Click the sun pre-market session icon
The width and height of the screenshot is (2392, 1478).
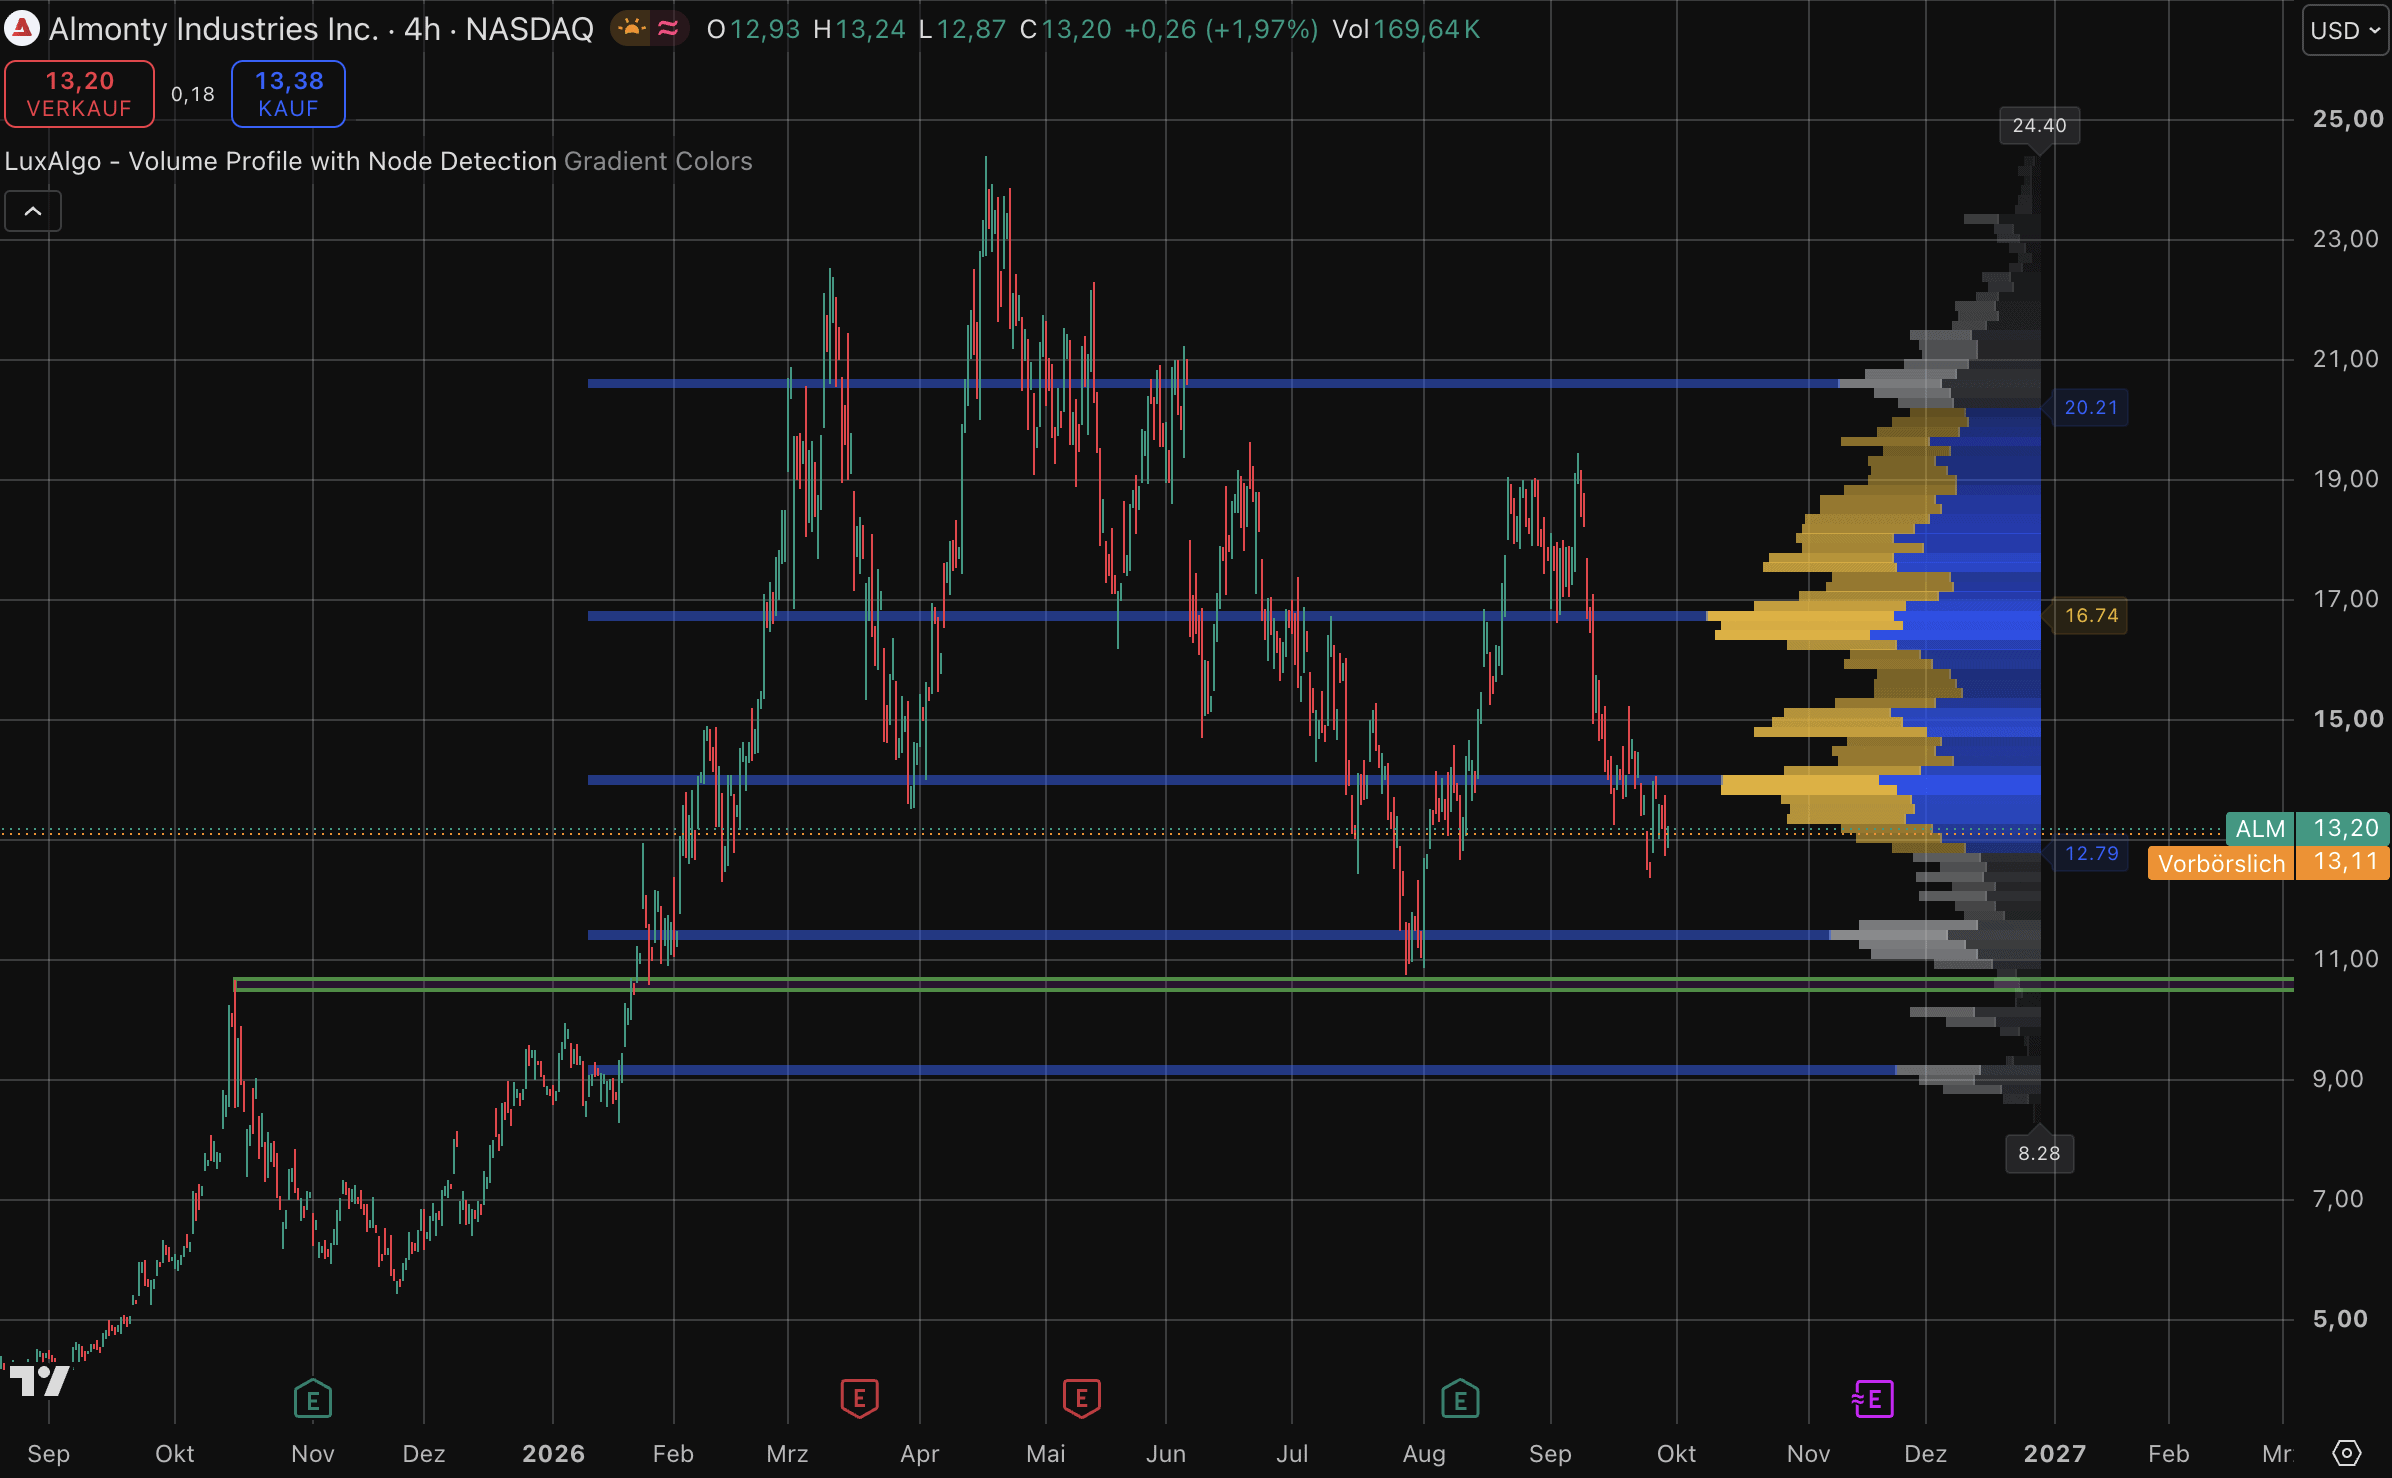[x=631, y=29]
